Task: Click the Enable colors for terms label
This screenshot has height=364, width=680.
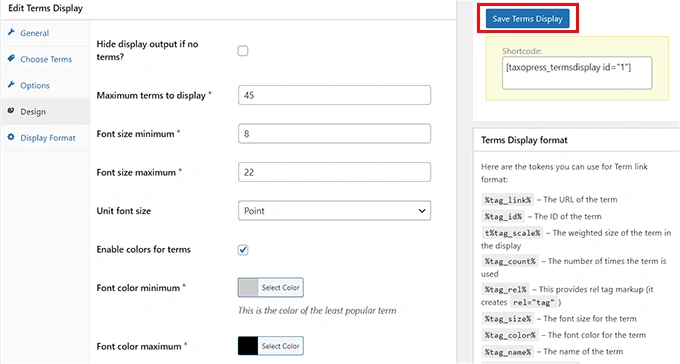Action: point(144,249)
